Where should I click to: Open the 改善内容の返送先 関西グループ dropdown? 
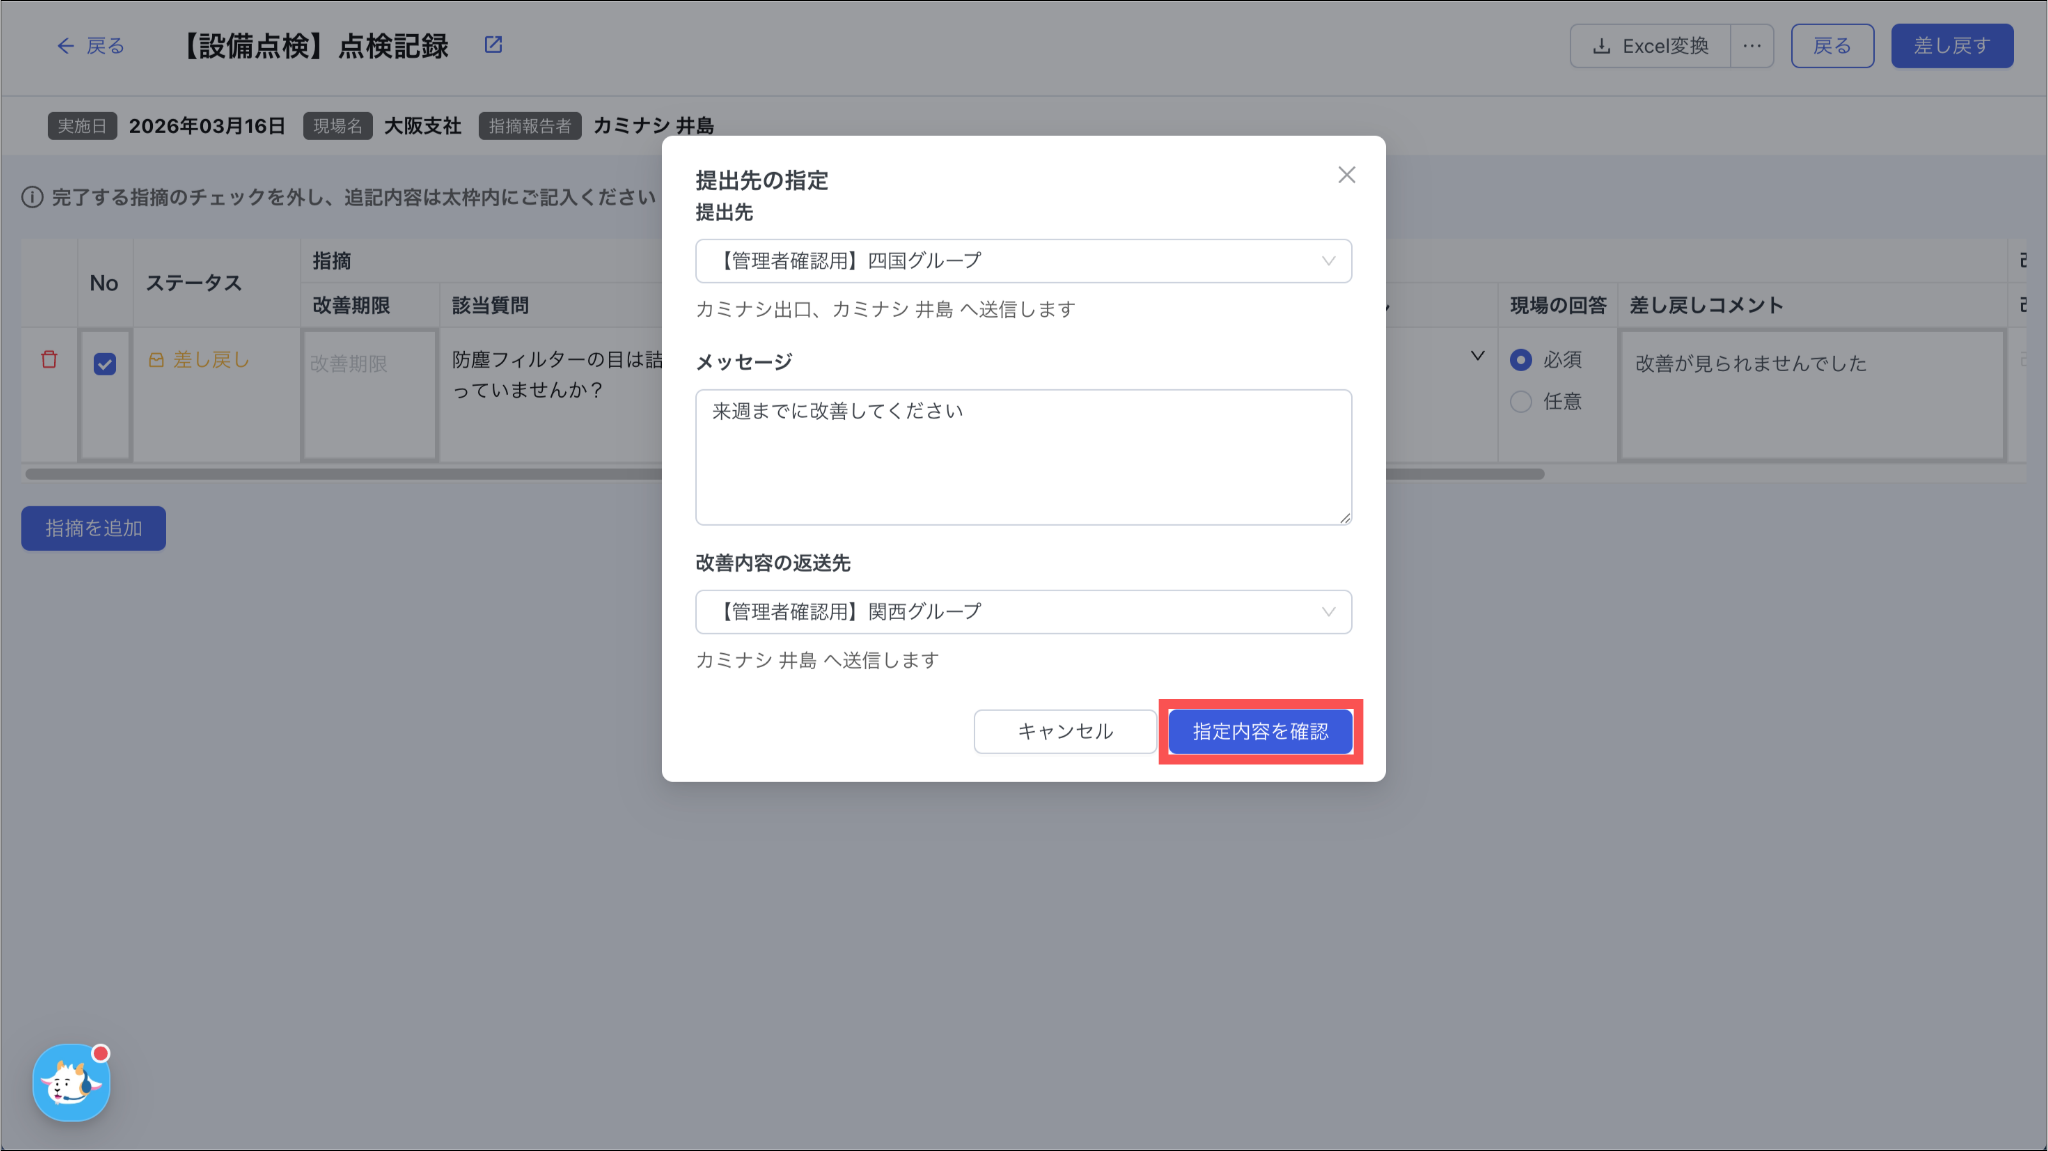pyautogui.click(x=1023, y=612)
